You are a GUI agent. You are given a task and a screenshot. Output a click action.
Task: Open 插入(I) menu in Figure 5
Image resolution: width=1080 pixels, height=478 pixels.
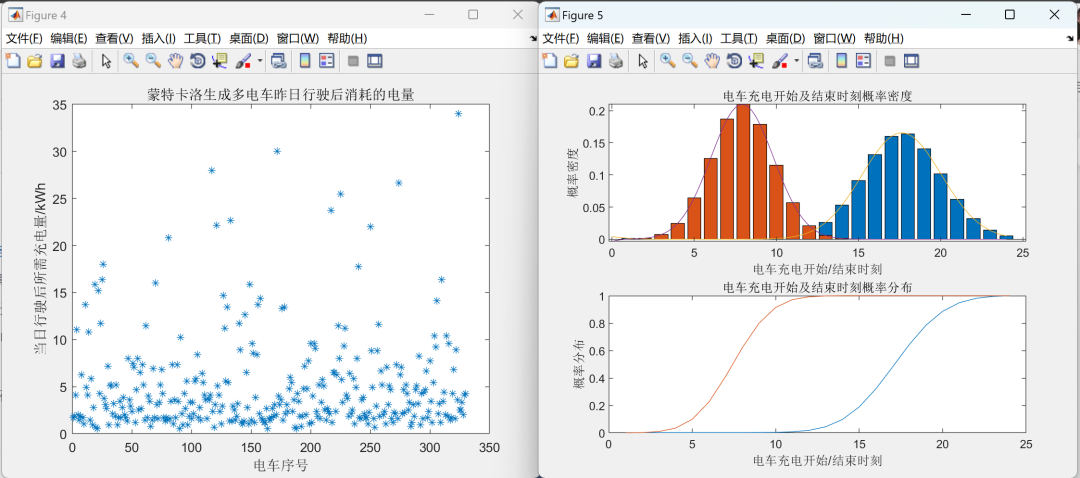tap(696, 39)
